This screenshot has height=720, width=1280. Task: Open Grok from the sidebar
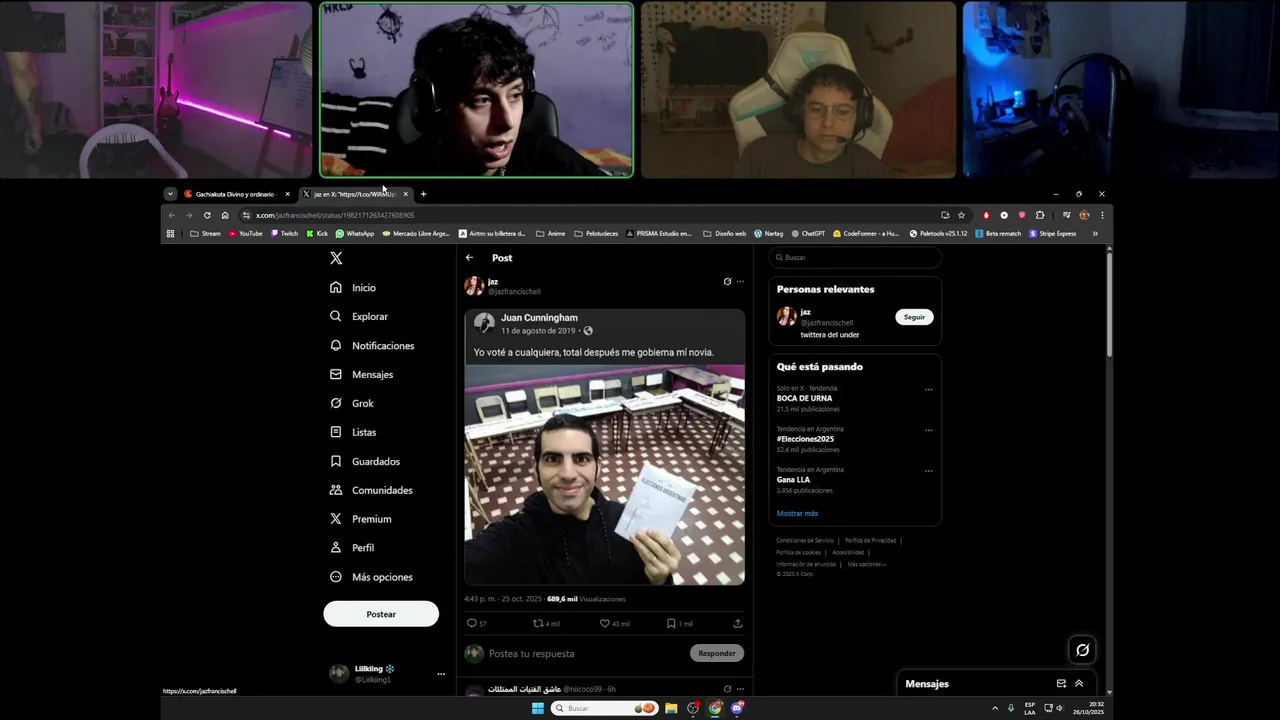pyautogui.click(x=351, y=404)
